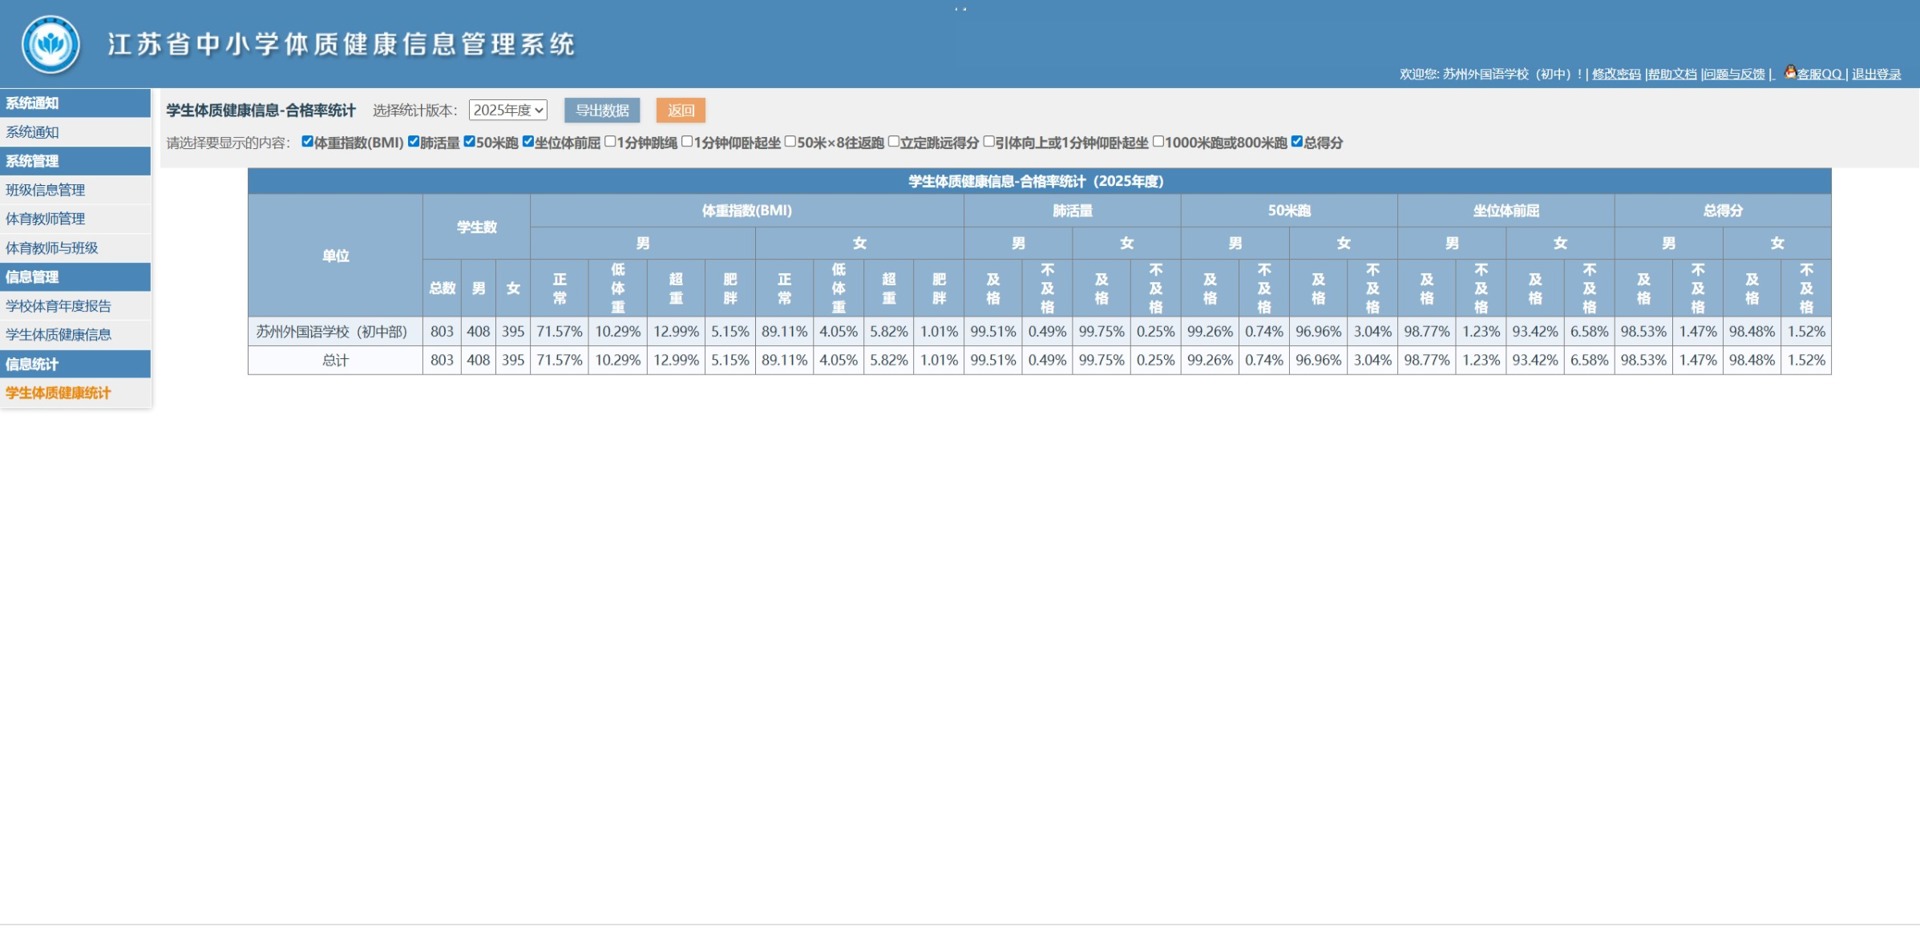The height and width of the screenshot is (935, 1920).
Task: Uncheck the 肺活量 checkbox
Action: point(413,142)
